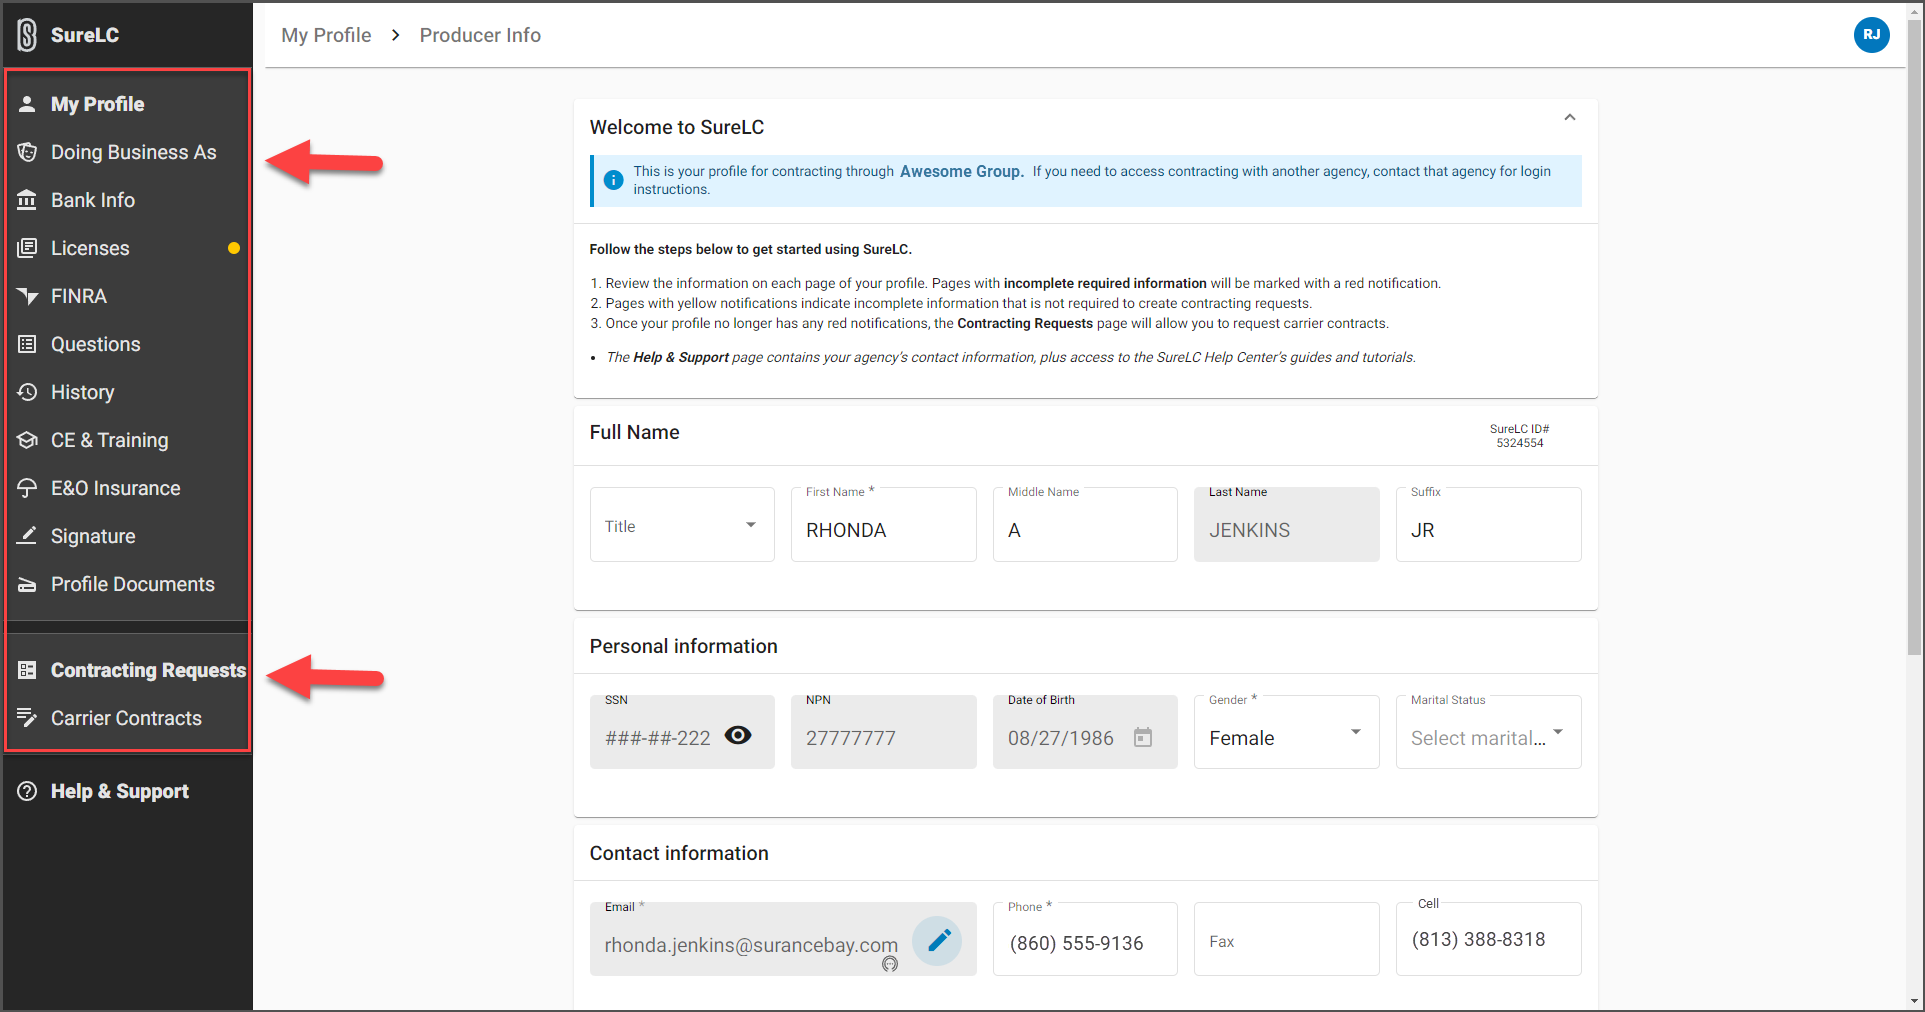
Task: Click the CE & Training graduation cap icon
Action: (x=27, y=440)
